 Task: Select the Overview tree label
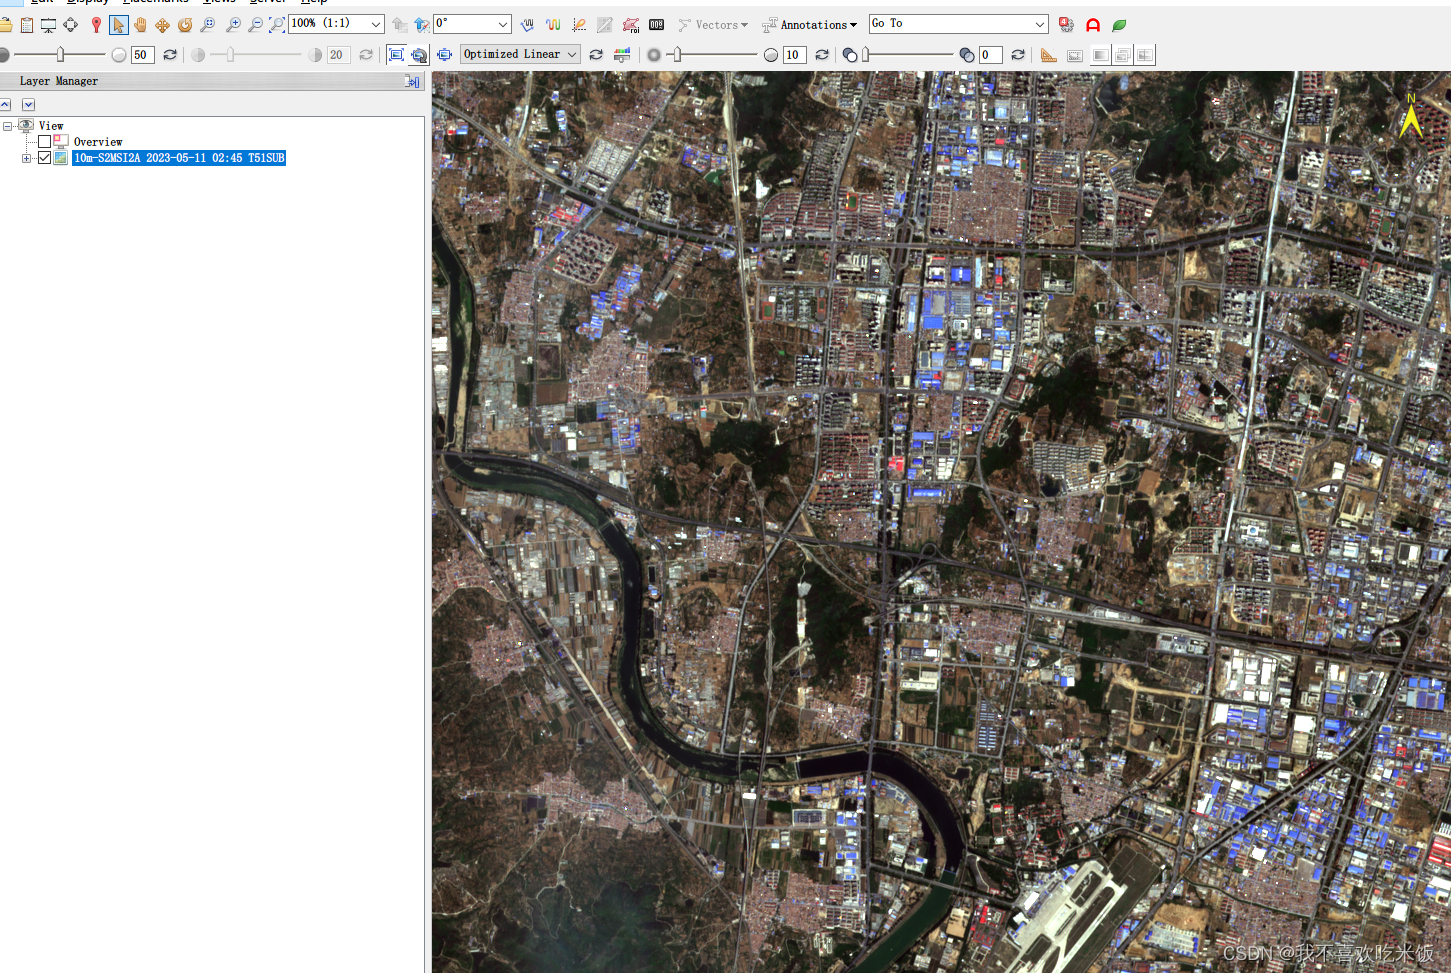tap(98, 142)
